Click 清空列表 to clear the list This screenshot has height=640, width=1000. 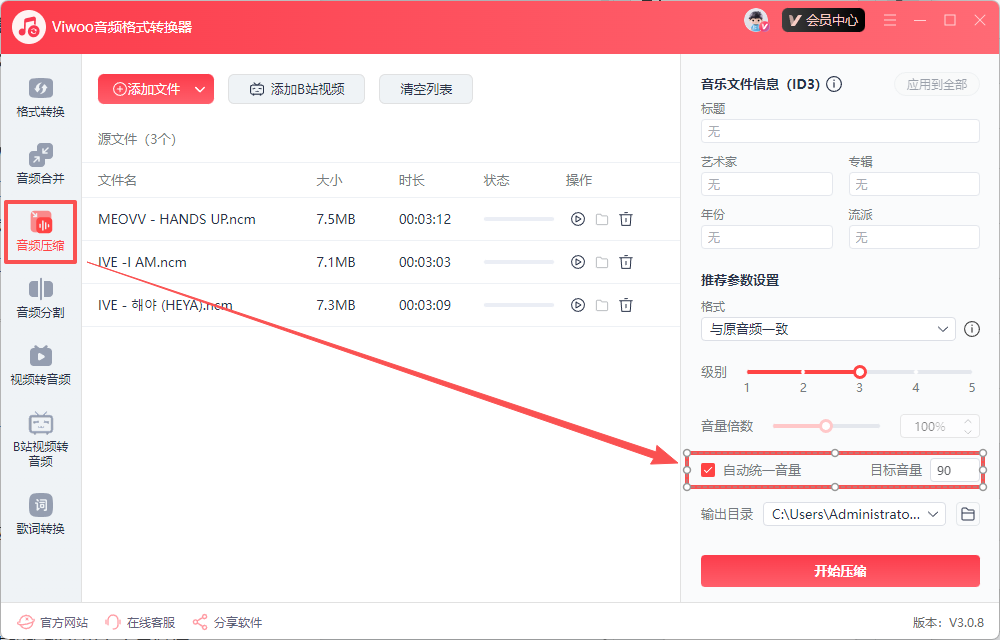click(x=426, y=89)
